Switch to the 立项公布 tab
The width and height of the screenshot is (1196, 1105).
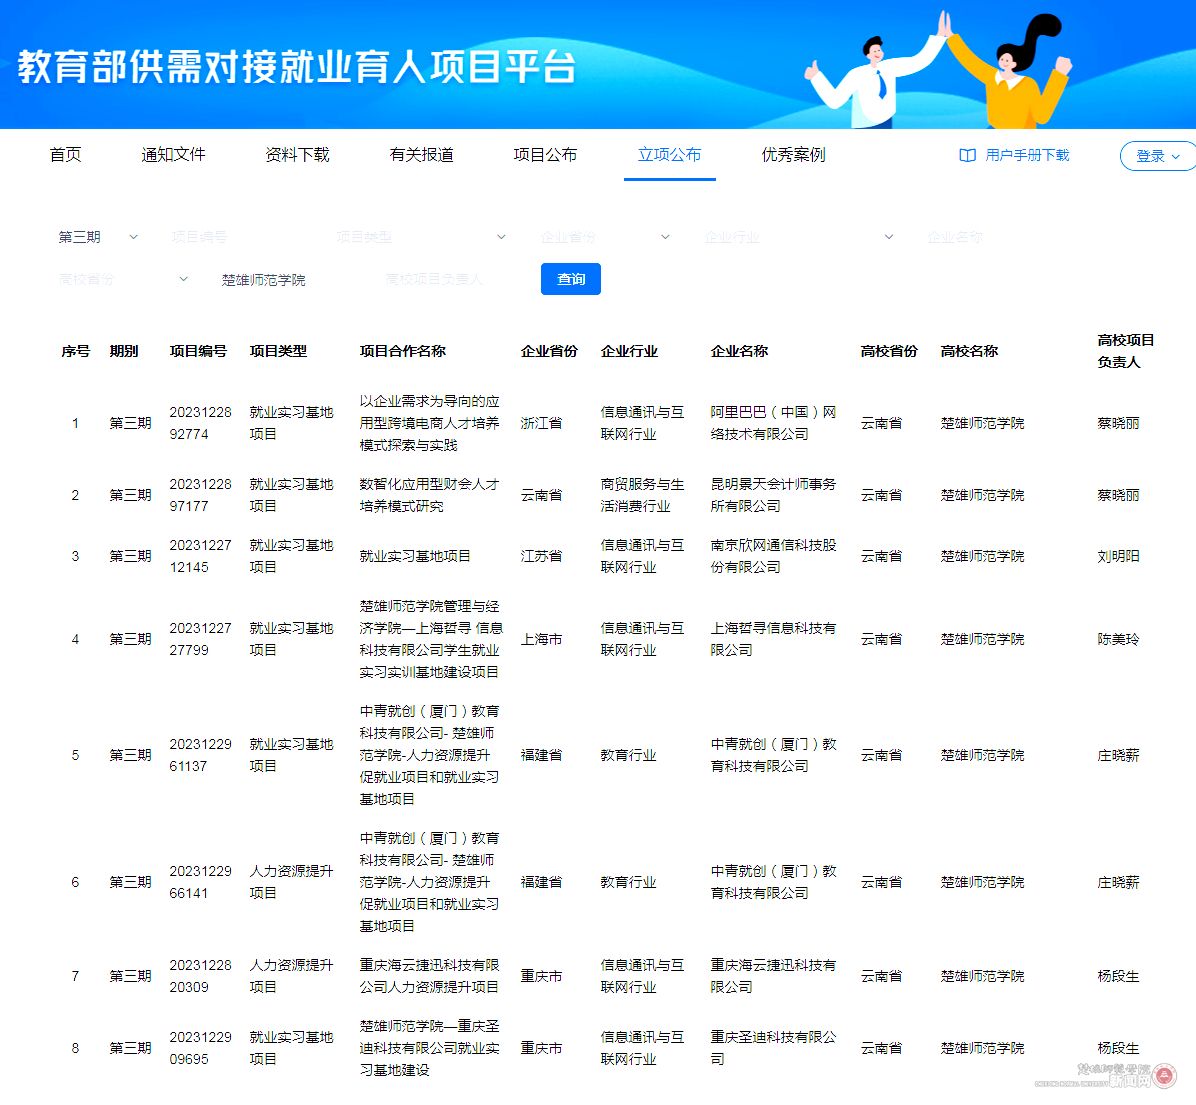(669, 155)
